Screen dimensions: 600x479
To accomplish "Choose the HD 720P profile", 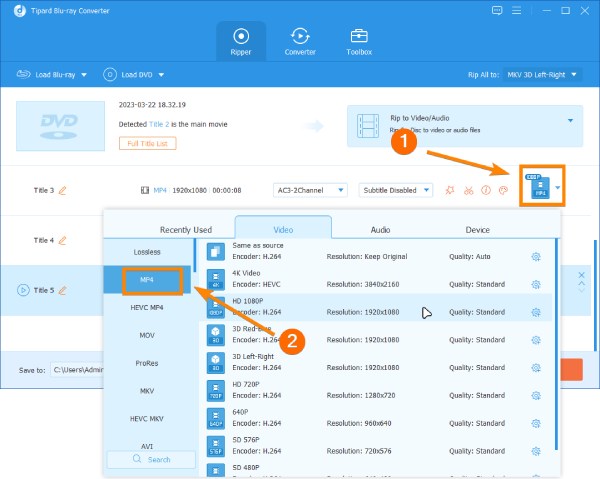I will [x=376, y=391].
